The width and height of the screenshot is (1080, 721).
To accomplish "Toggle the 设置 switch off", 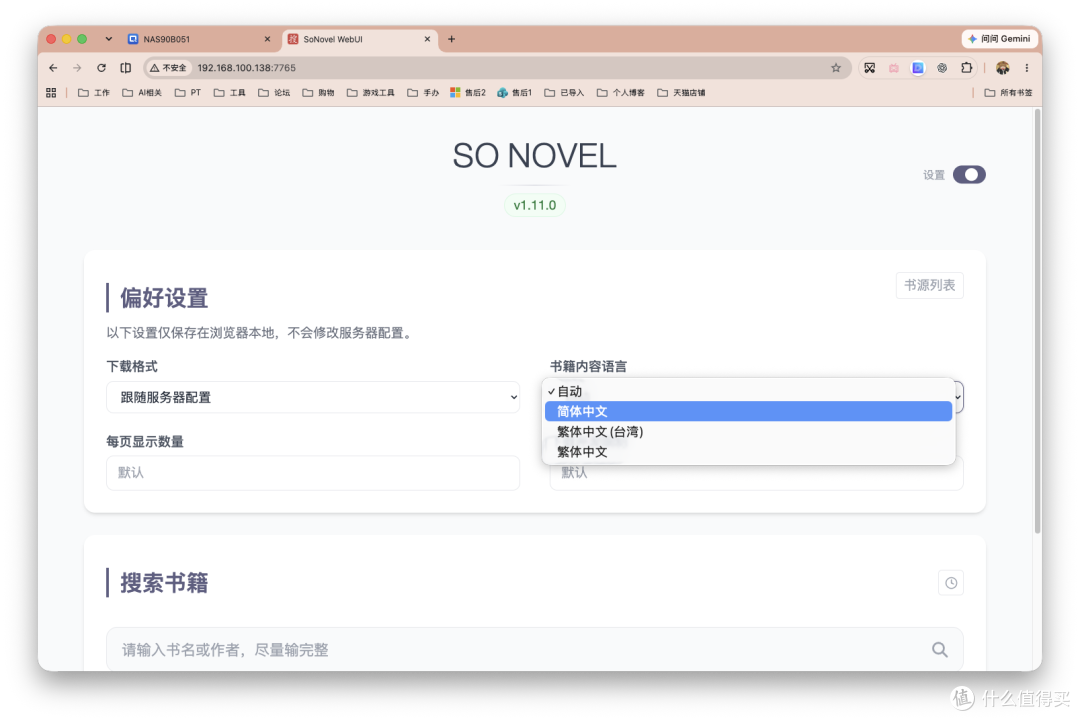I will point(969,175).
